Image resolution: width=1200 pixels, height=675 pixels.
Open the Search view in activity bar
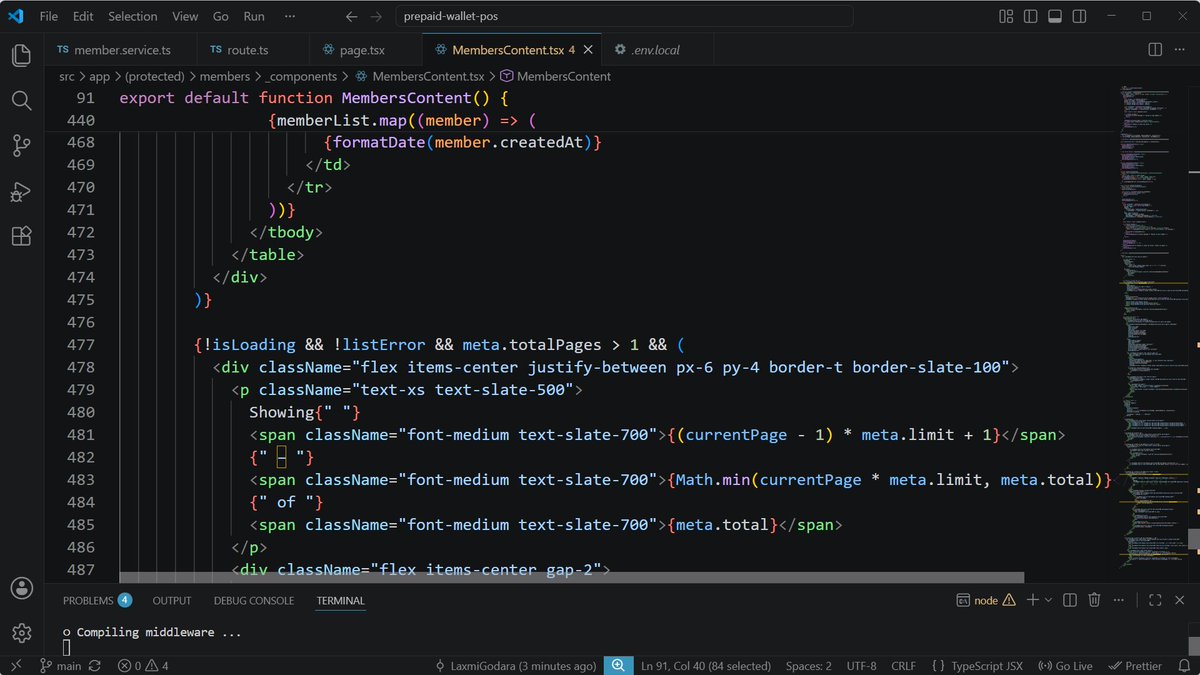click(x=21, y=100)
